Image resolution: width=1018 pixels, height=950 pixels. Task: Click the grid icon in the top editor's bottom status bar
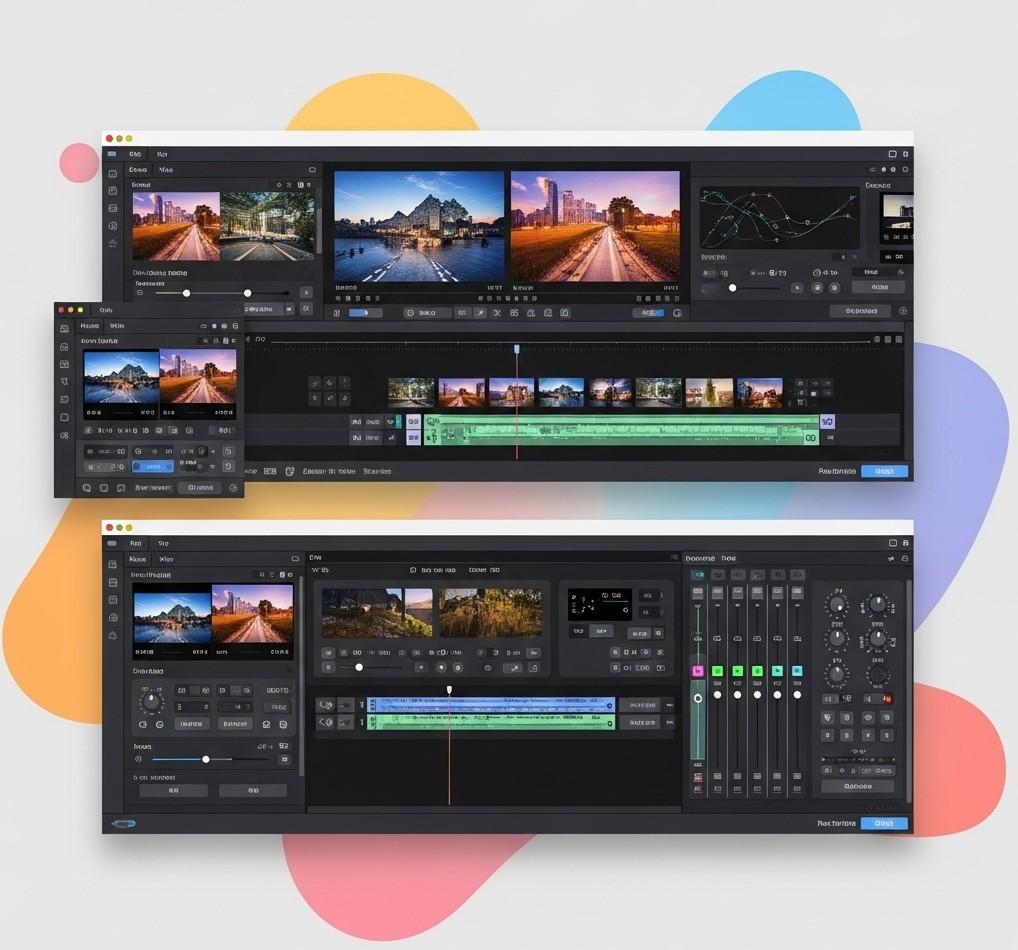[x=270, y=471]
